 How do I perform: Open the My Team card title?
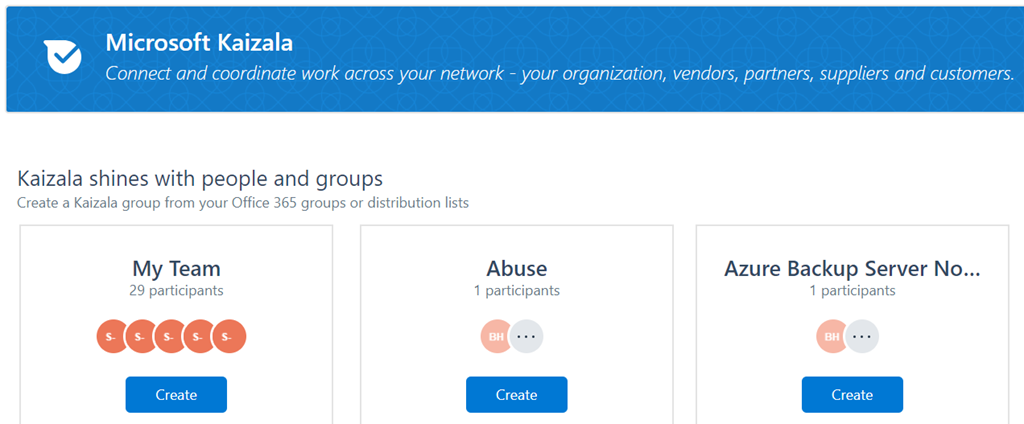176,269
